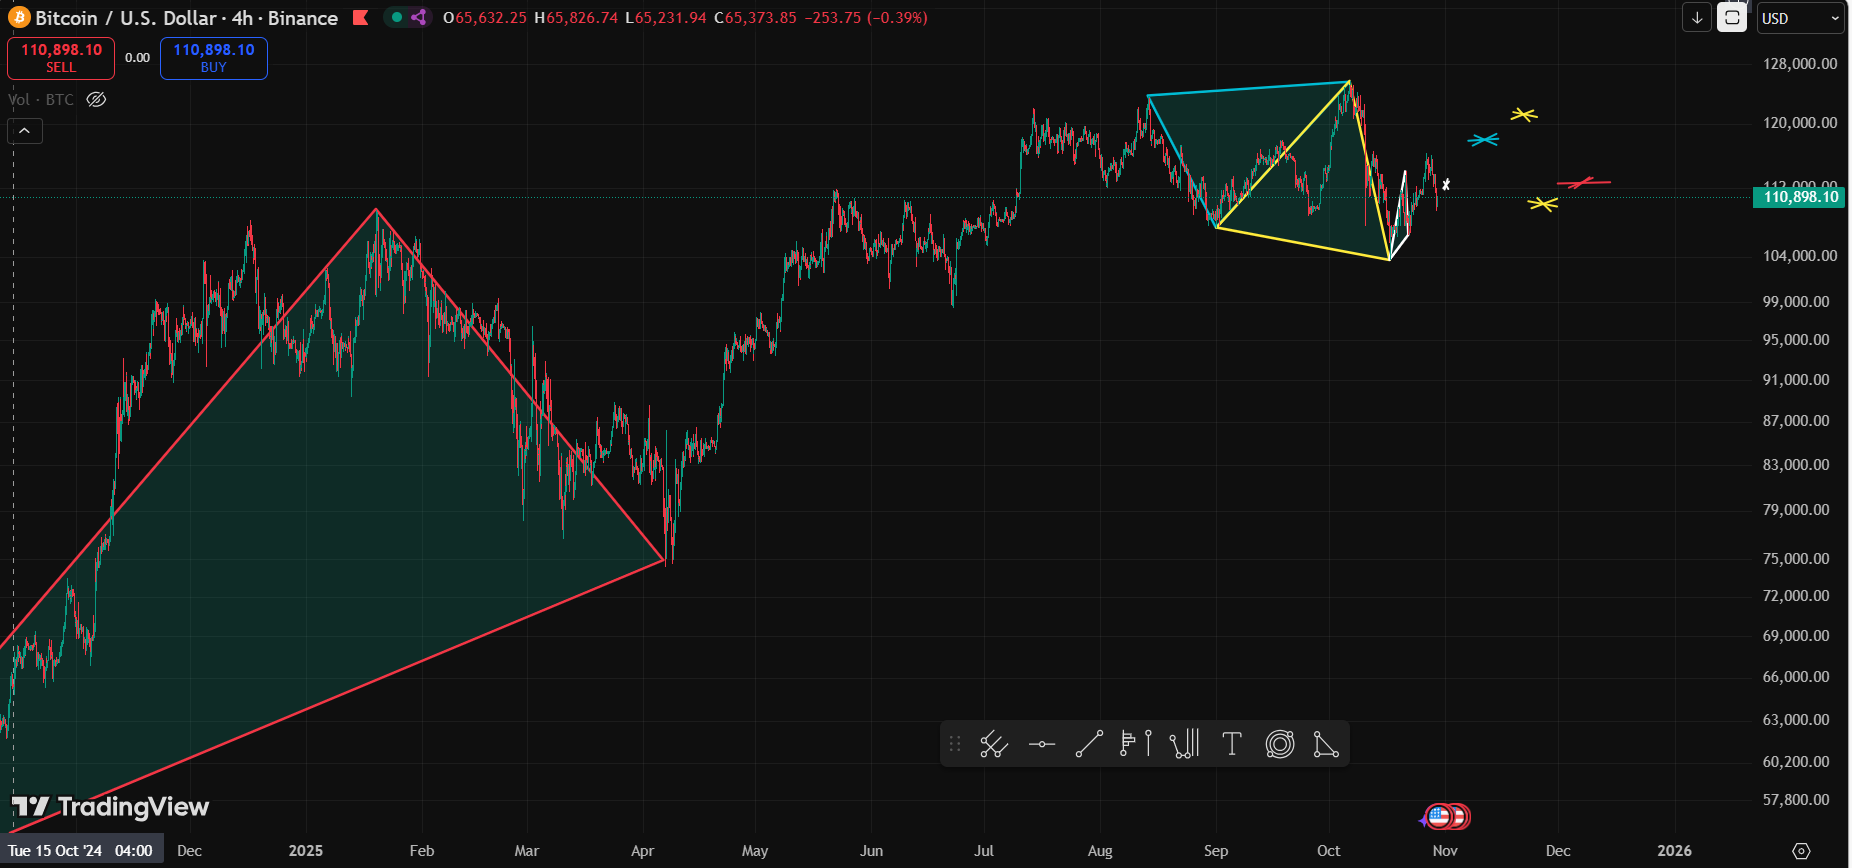1852x868 pixels.
Task: Click the 79,000.00 price axis label
Action: click(1796, 510)
